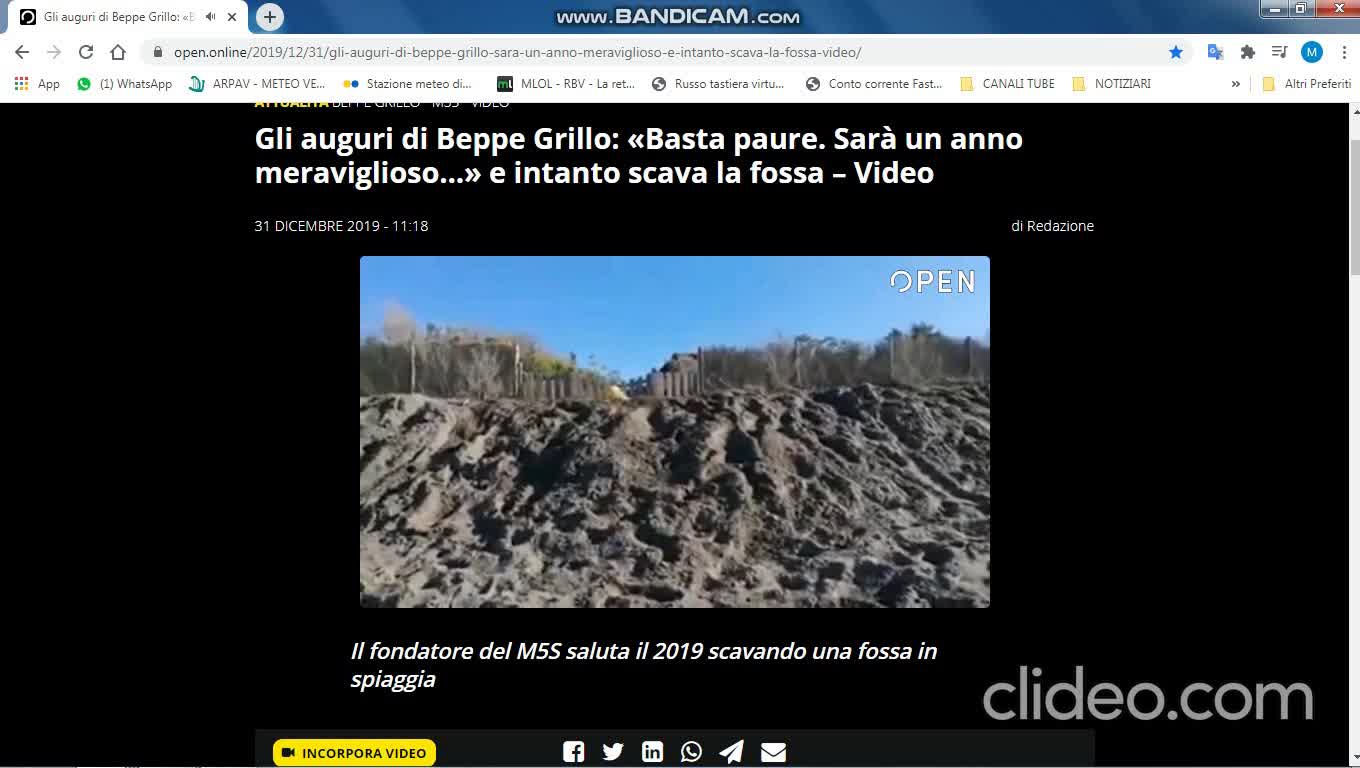View site info via the padlock icon
This screenshot has width=1360, height=768.
(157, 52)
